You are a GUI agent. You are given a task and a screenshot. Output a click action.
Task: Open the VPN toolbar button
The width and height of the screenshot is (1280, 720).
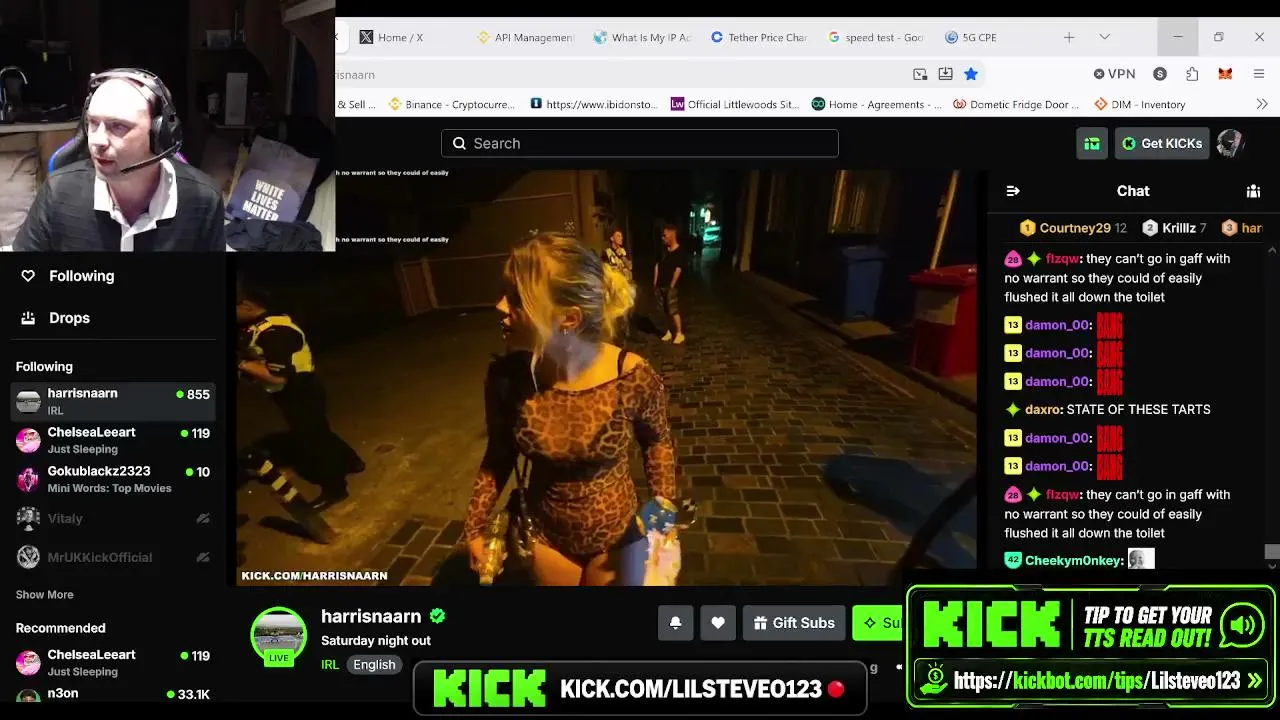pyautogui.click(x=1114, y=74)
